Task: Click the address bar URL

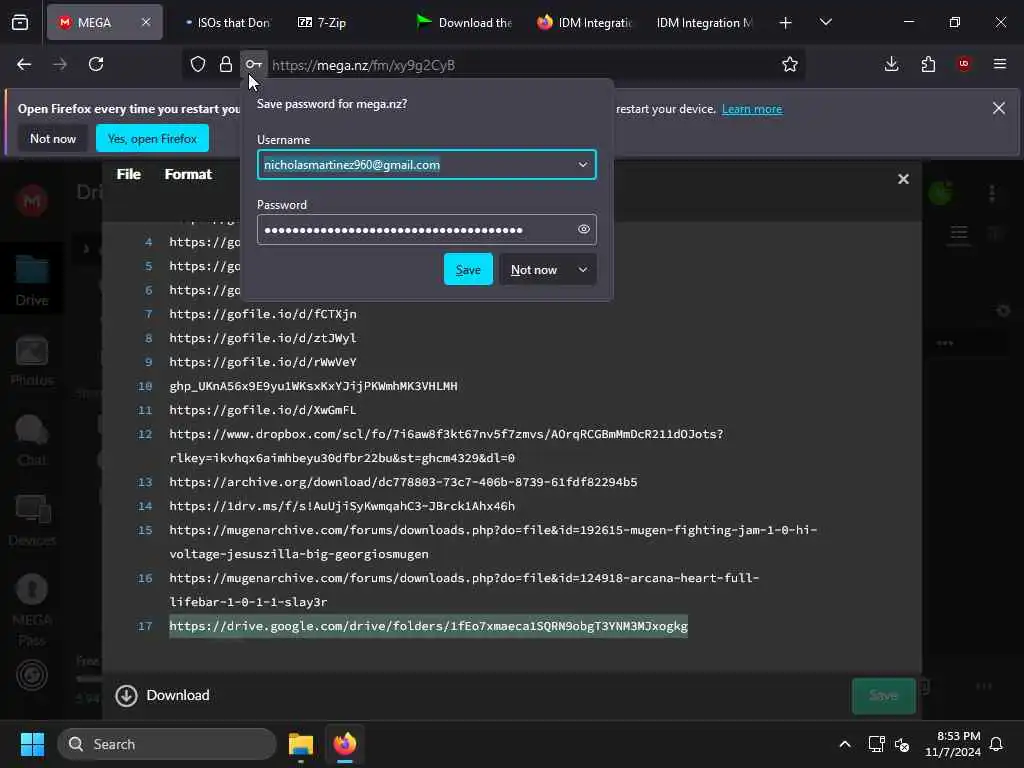Action: (x=363, y=65)
